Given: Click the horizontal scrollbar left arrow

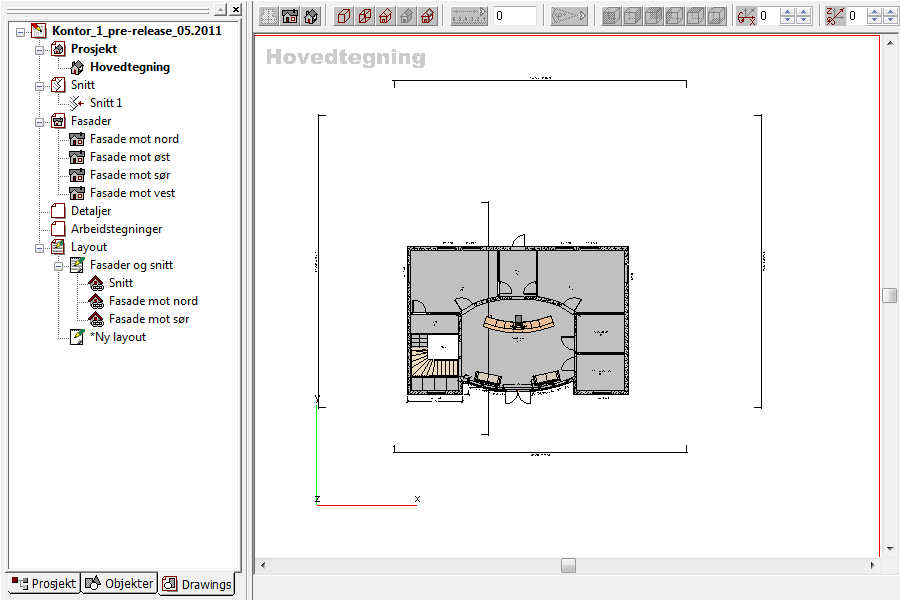Looking at the screenshot, I should [263, 566].
